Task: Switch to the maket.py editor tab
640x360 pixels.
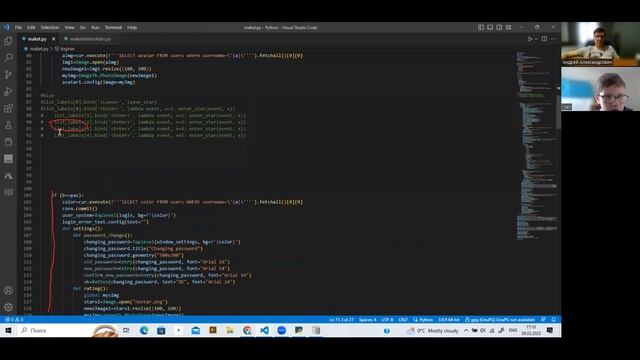Action: [x=37, y=39]
